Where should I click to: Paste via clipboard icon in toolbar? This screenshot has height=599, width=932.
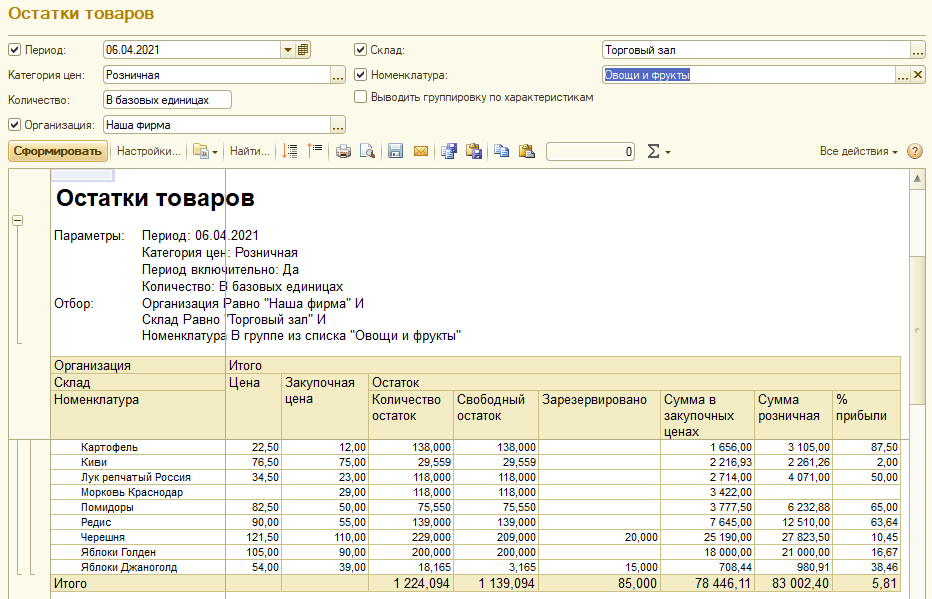527,151
